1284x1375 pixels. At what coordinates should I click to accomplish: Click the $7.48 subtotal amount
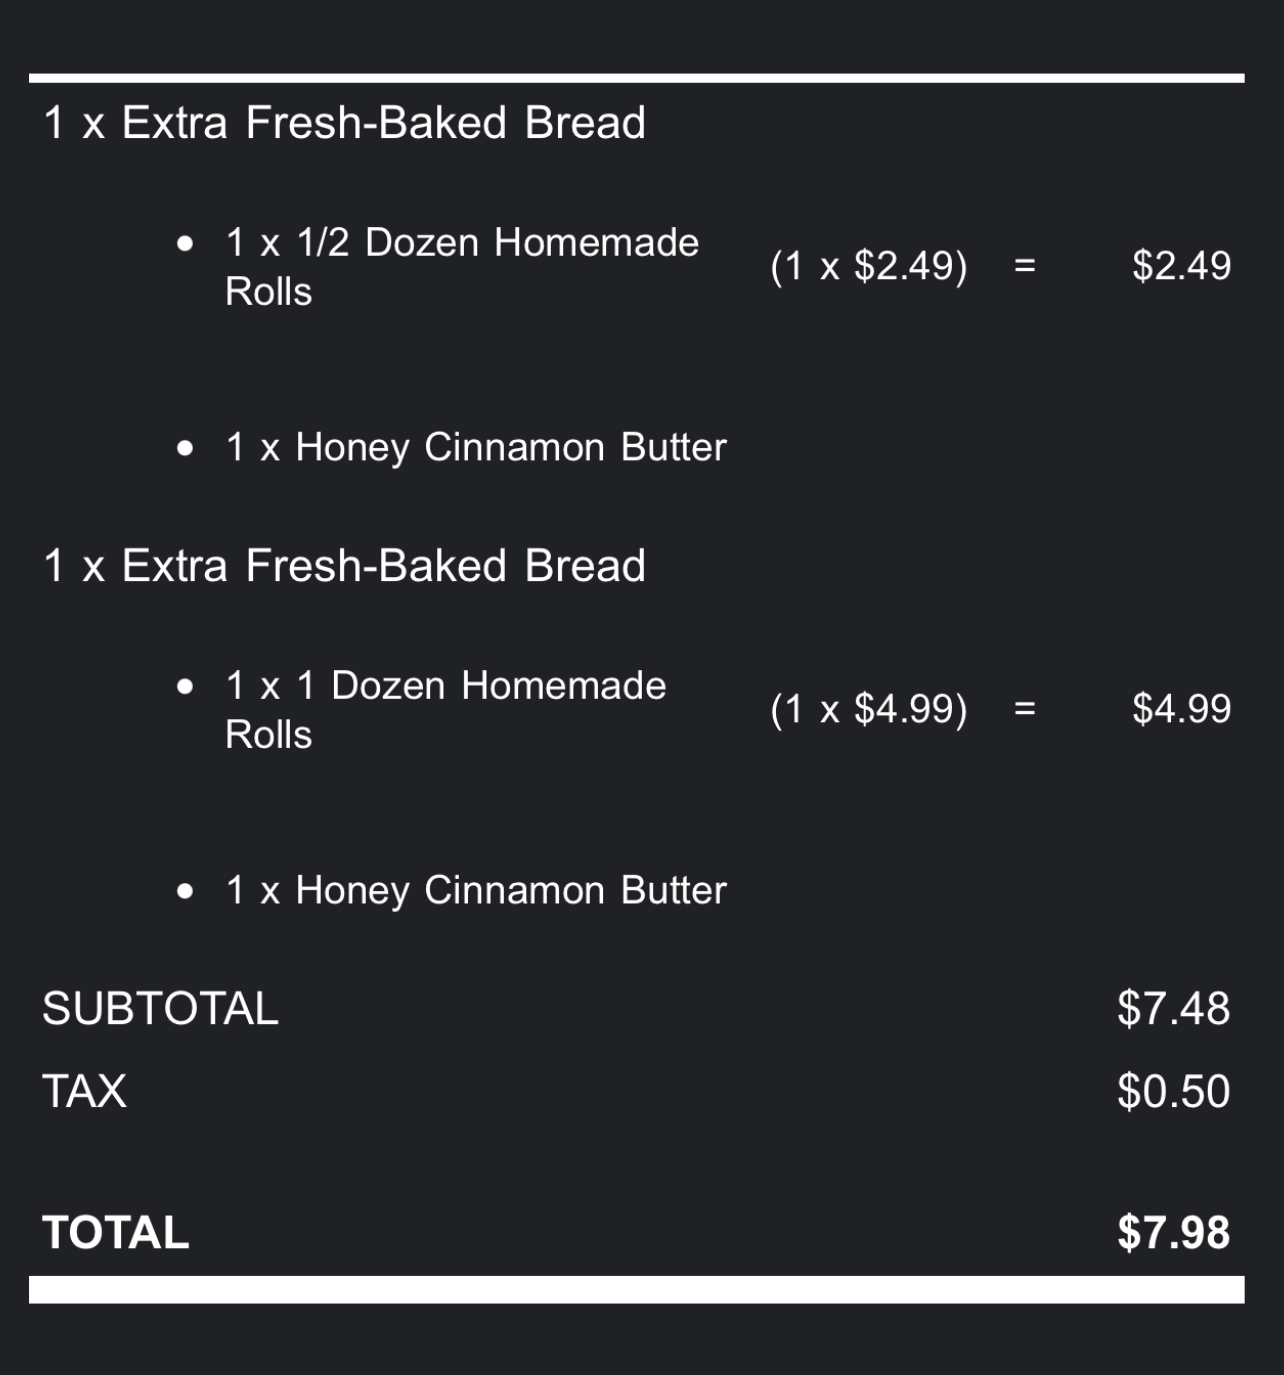(x=1173, y=1008)
